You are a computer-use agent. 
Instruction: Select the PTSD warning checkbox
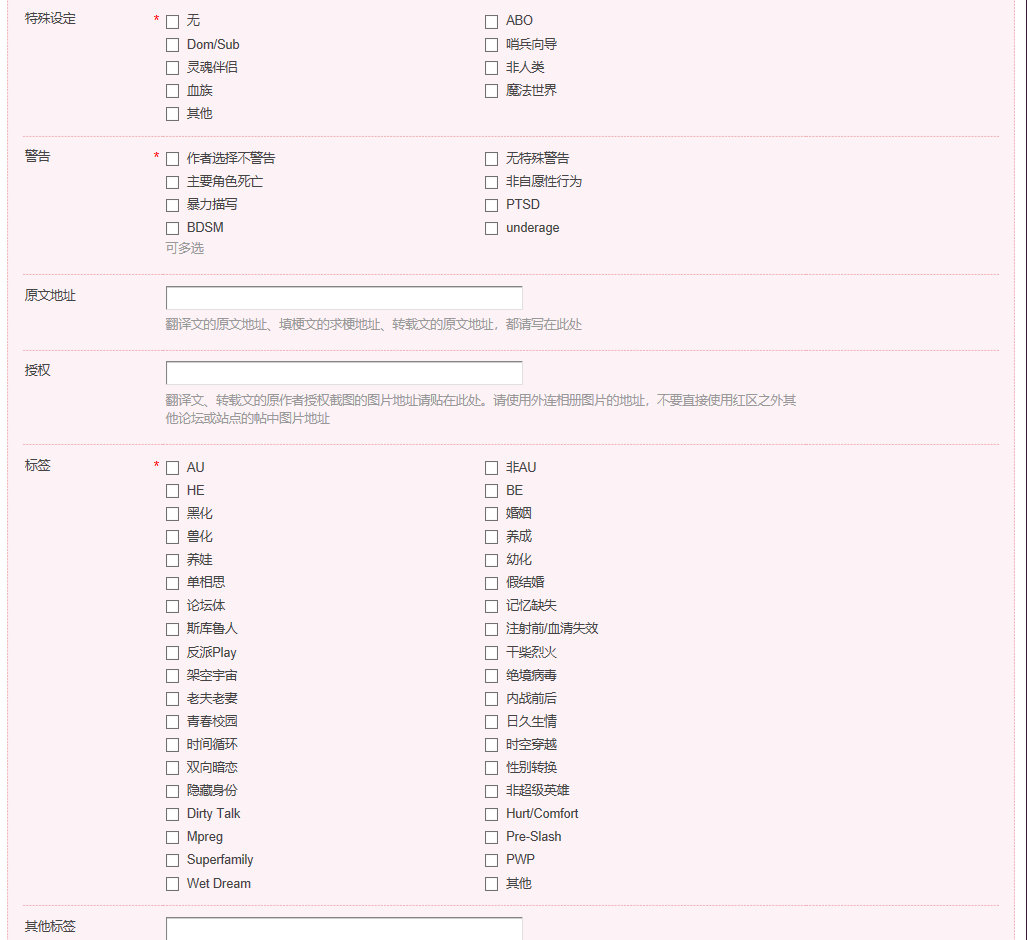[491, 205]
